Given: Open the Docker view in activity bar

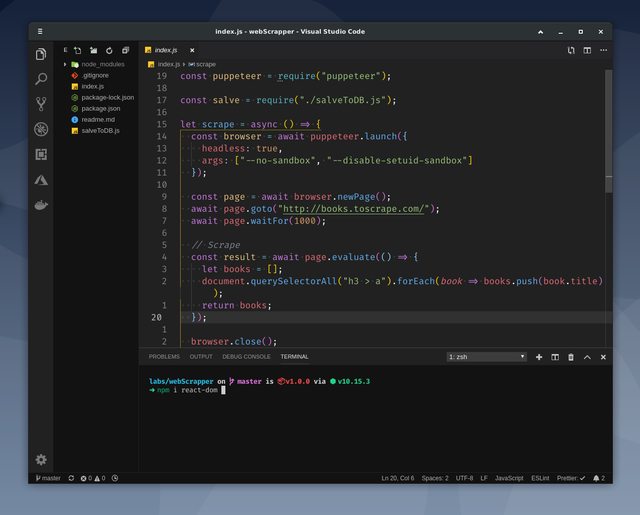Looking at the screenshot, I should (x=41, y=204).
